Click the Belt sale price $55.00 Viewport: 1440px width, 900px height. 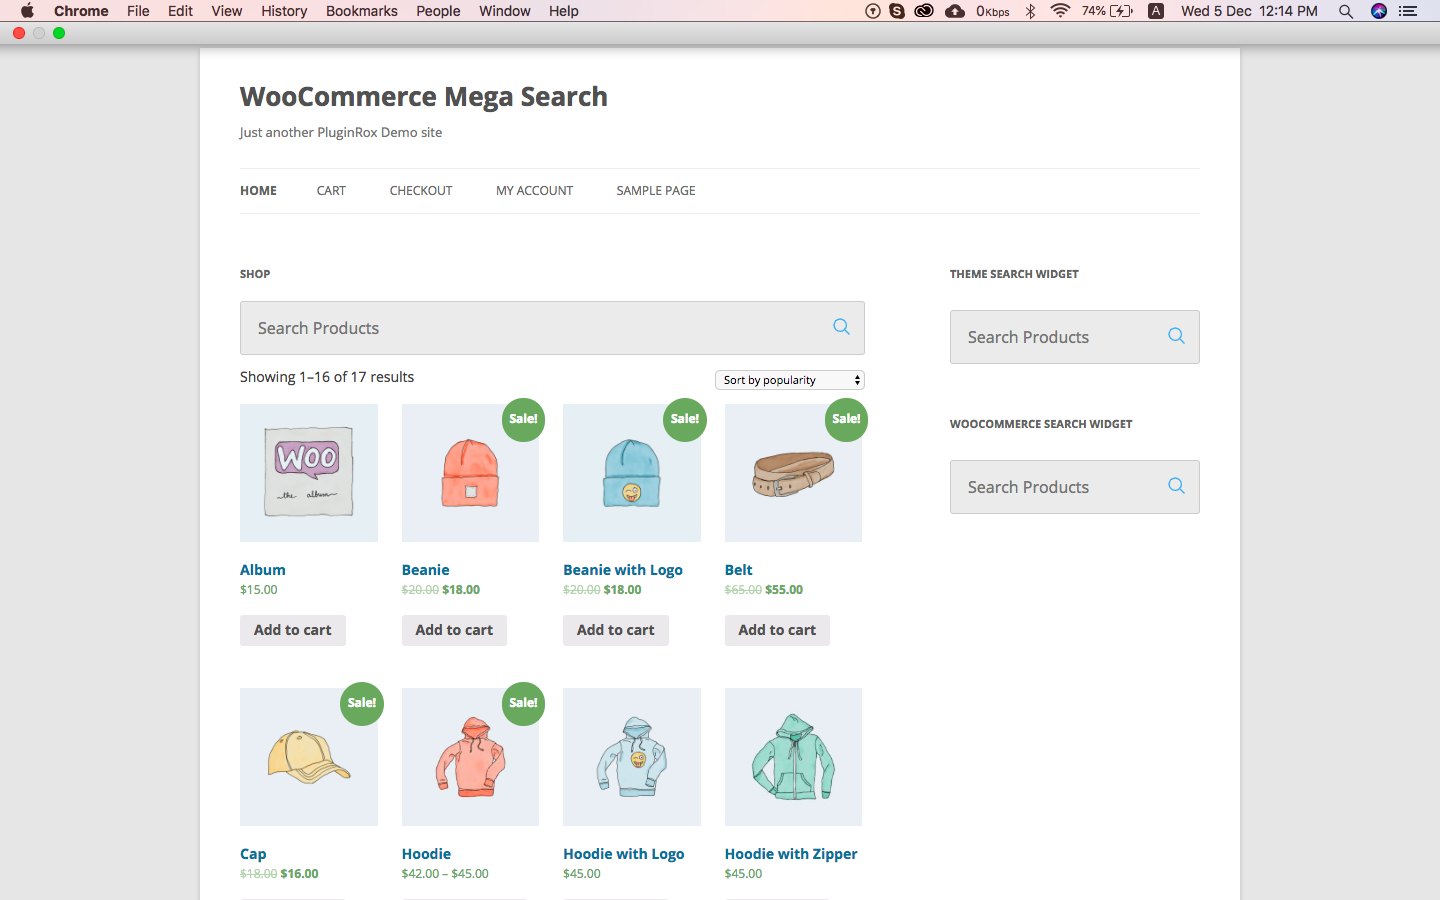[x=784, y=590]
